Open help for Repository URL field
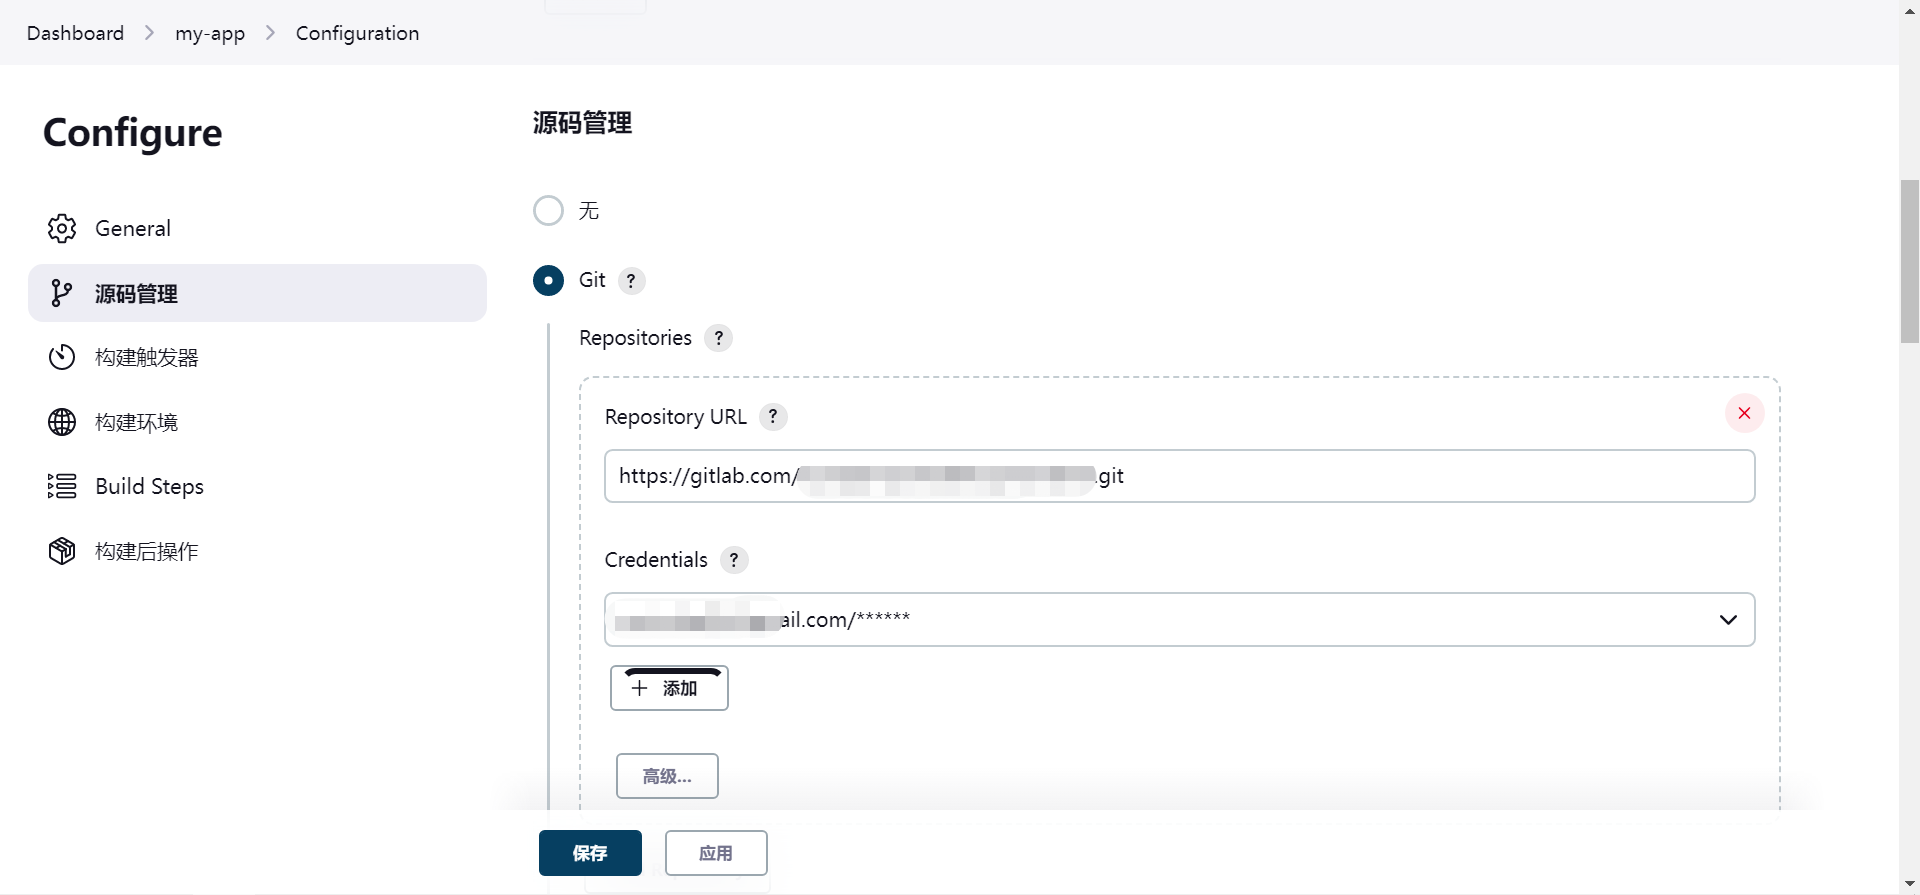The height and width of the screenshot is (895, 1920). [x=773, y=417]
